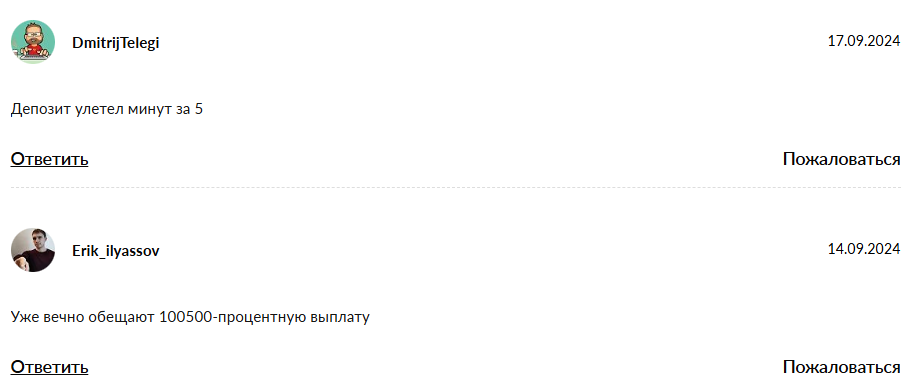
Task: Click the dashed divider between comments
Action: point(455,188)
